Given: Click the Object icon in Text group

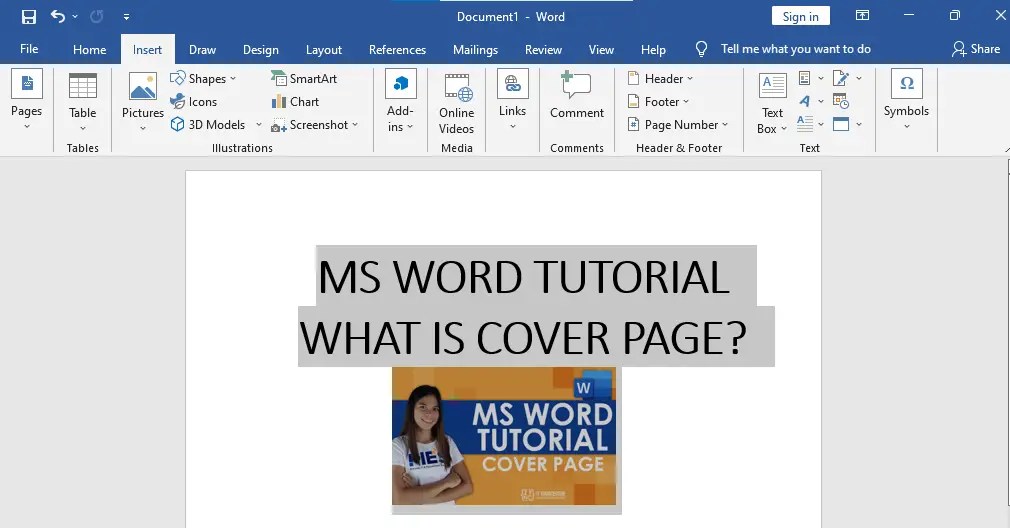Looking at the screenshot, I should [x=841, y=124].
